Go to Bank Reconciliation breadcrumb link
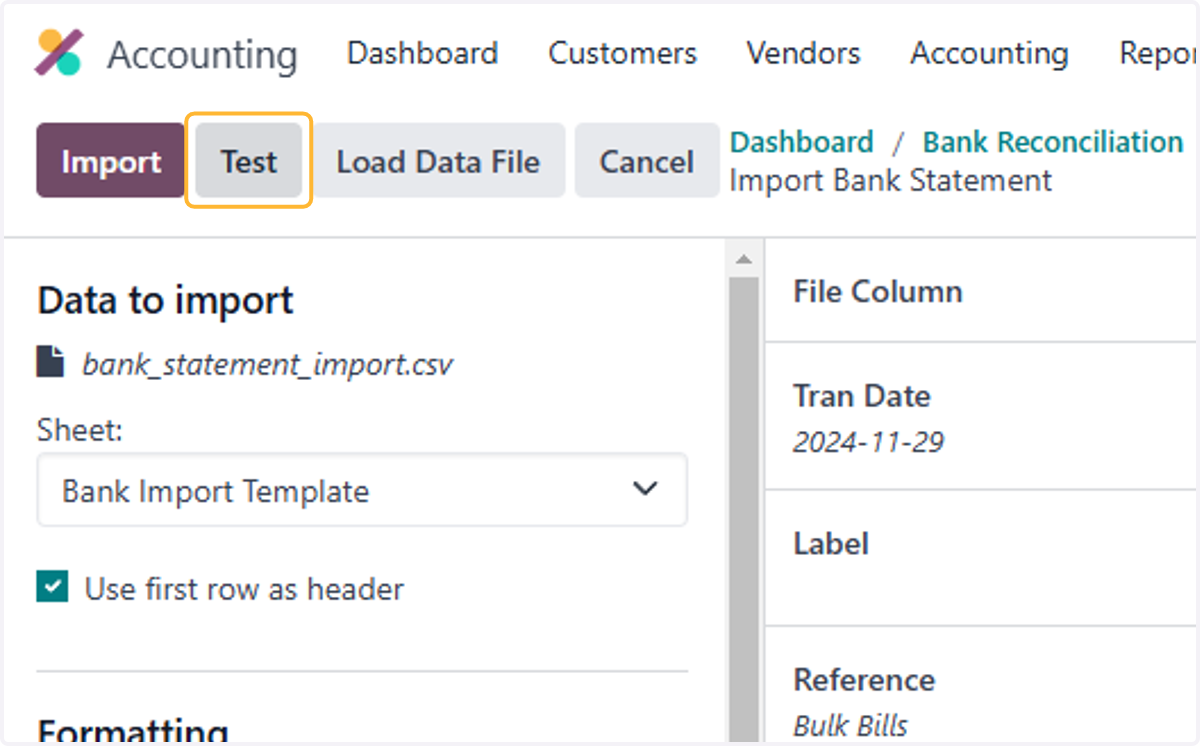Viewport: 1200px width, 746px height. pos(1053,142)
